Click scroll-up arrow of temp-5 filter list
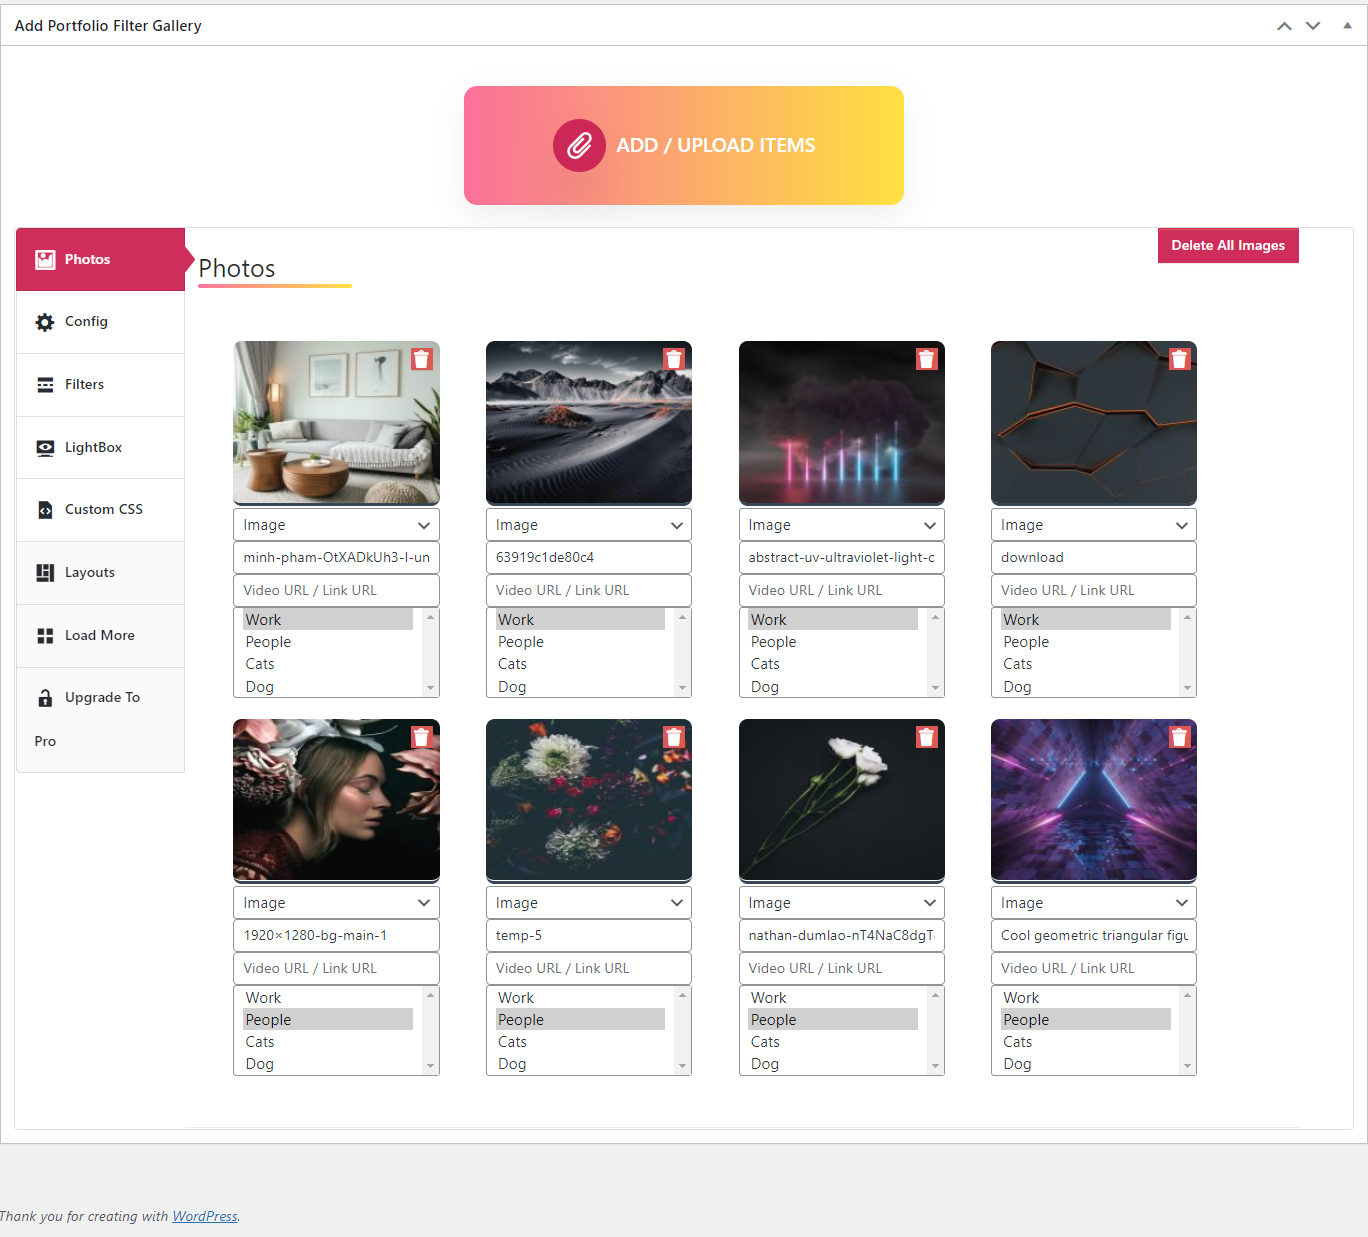Screen dimensions: 1368x1237 [x=683, y=995]
